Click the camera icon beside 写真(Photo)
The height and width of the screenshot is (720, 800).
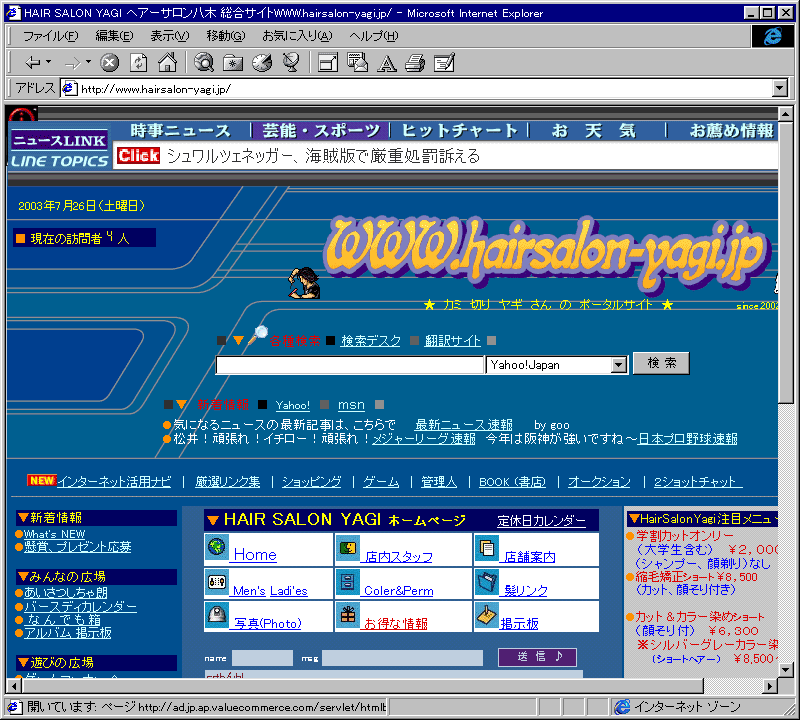[217, 615]
